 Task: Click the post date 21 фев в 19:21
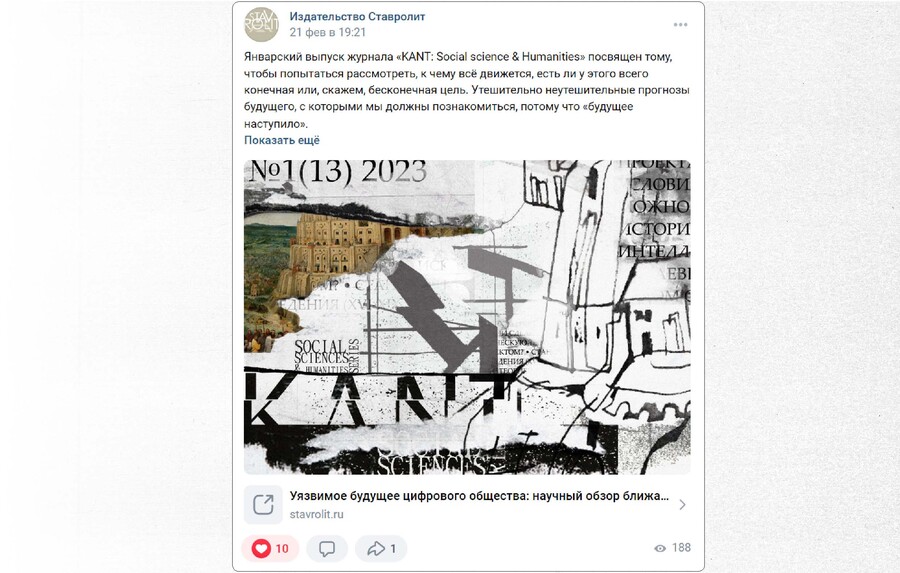(327, 32)
